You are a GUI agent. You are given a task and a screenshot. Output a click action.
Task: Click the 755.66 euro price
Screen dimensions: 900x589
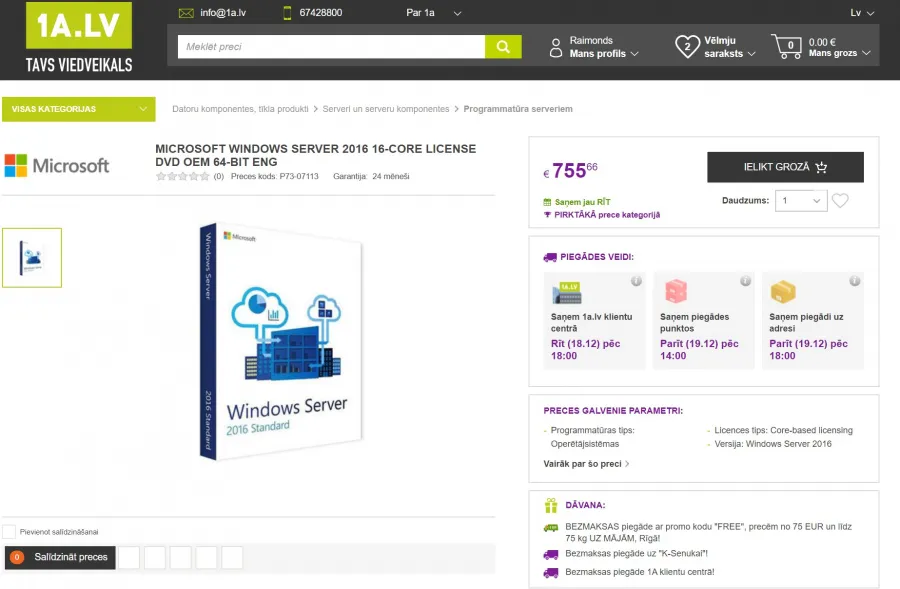click(x=571, y=170)
